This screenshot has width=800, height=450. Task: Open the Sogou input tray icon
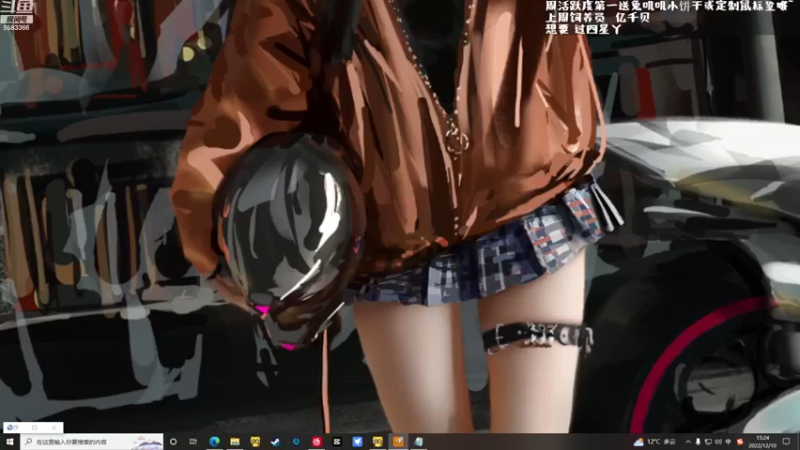click(x=740, y=442)
